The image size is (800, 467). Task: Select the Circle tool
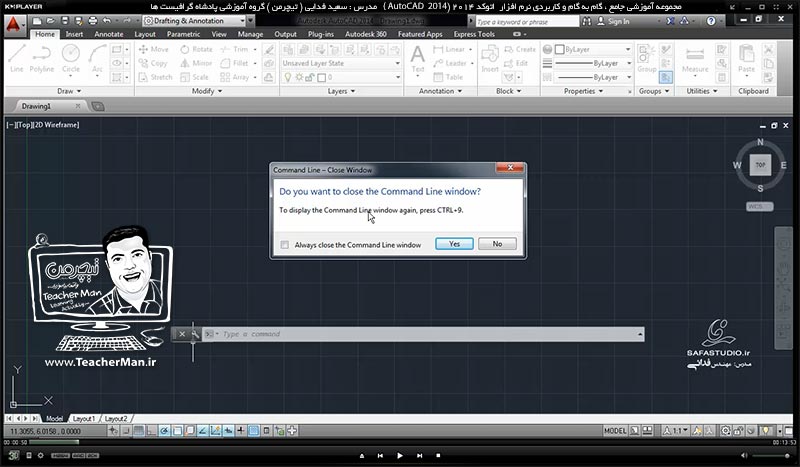coord(71,59)
